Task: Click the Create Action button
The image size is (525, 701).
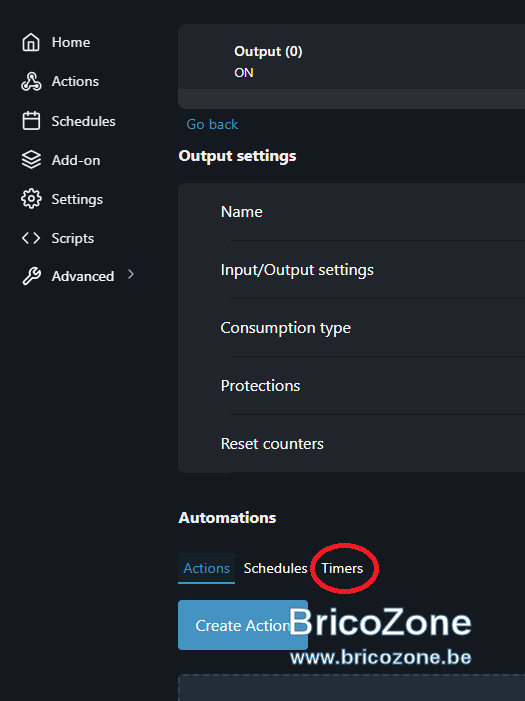Action: [x=243, y=625]
